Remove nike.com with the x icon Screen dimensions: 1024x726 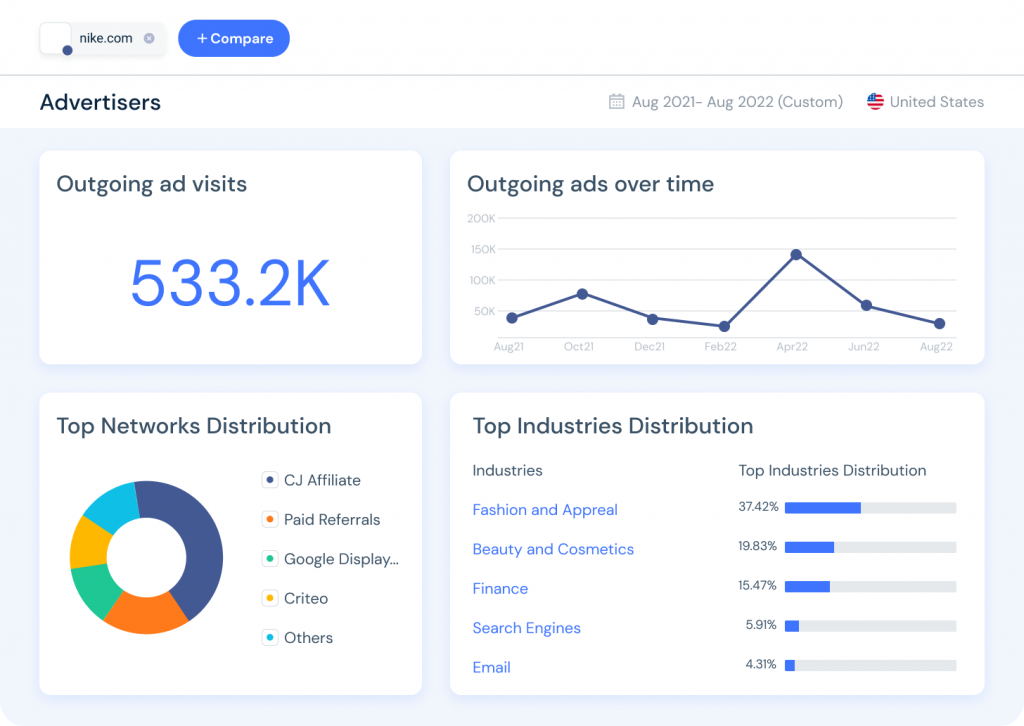click(x=149, y=38)
